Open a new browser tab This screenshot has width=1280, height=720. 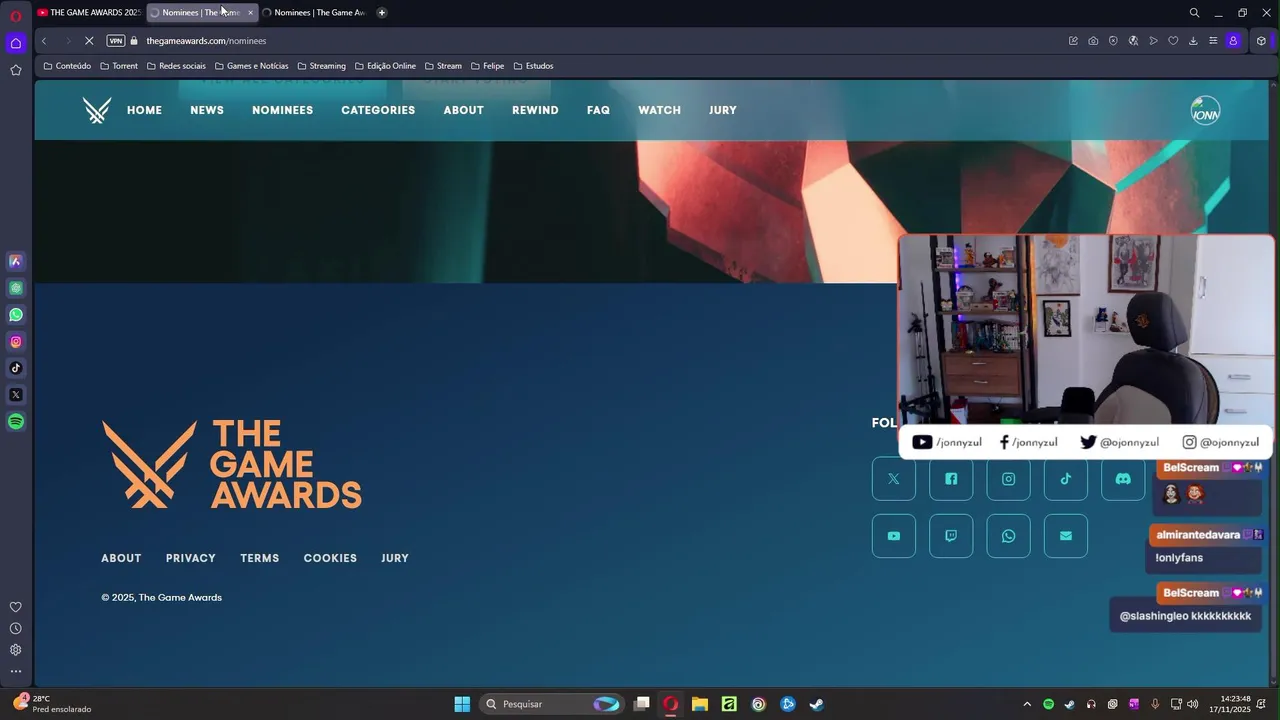click(381, 13)
